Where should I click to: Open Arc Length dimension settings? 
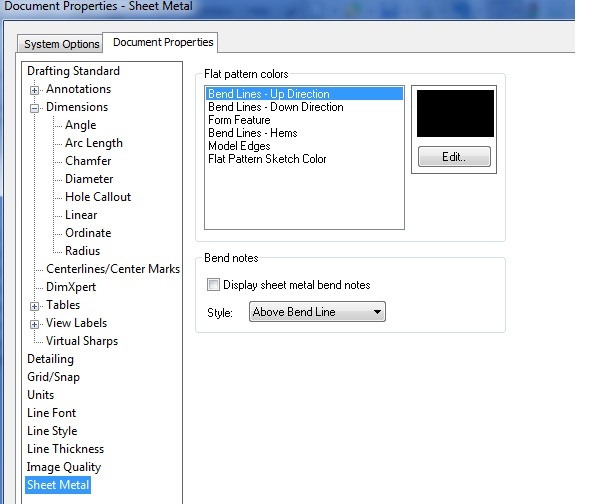coord(94,143)
